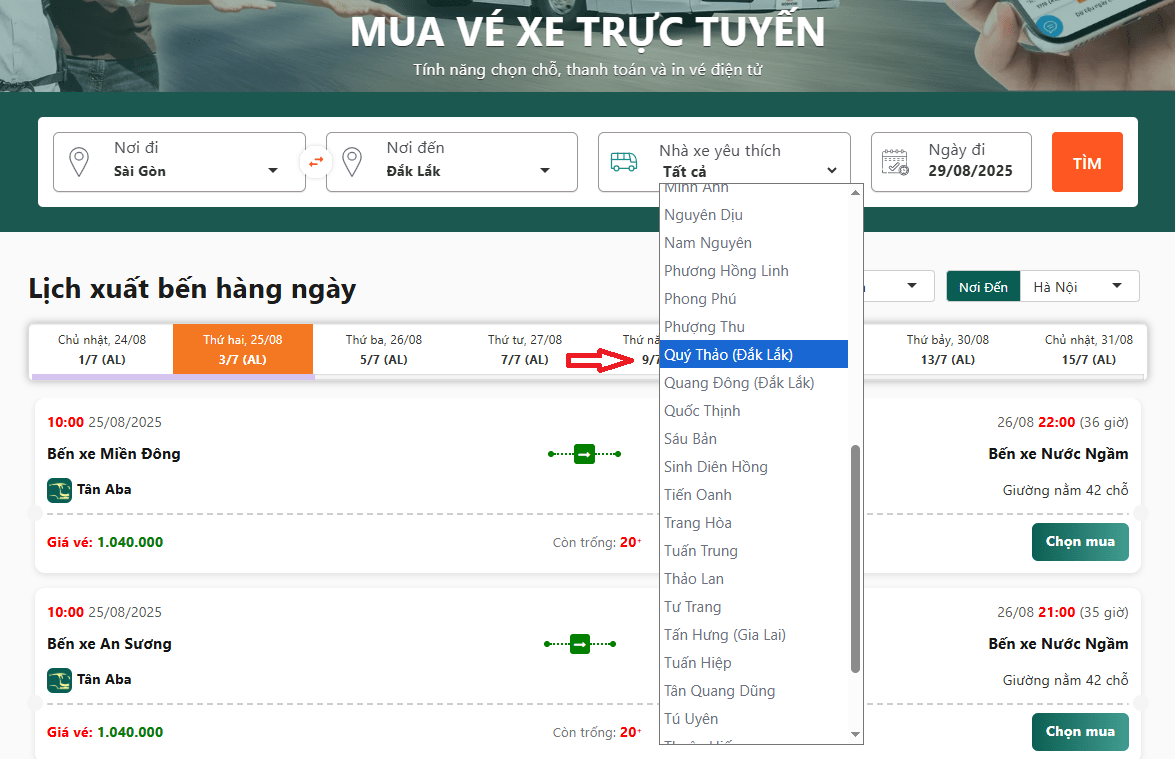Click the calendar icon beside Ngày đi

895,162
